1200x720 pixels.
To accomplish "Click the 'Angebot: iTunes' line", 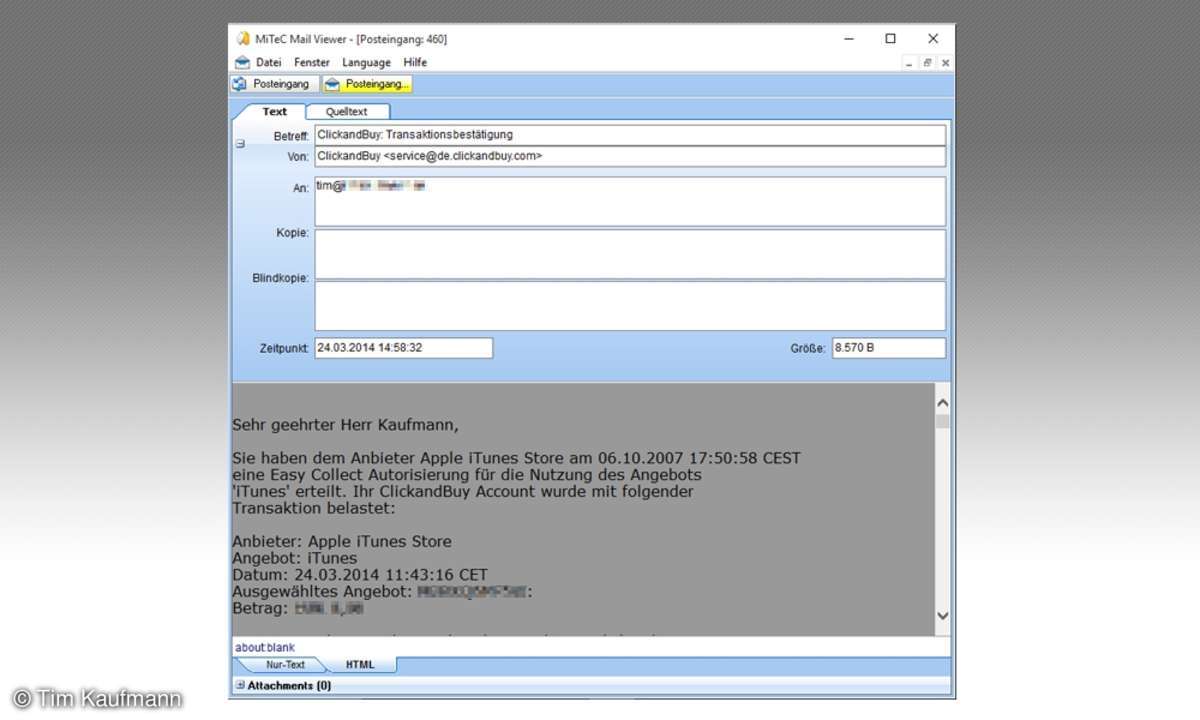I will 294,558.
